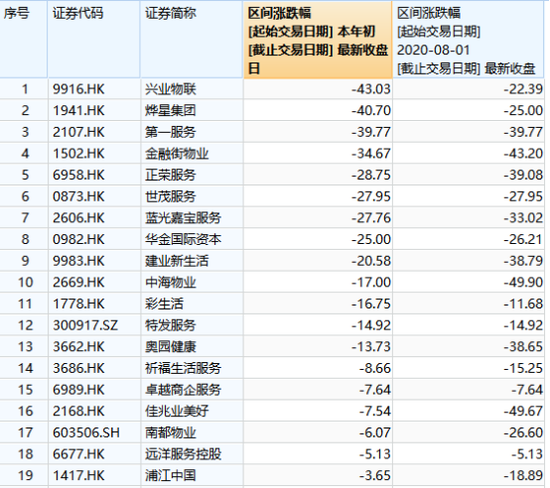Viewport: 550px width, 488px height.
Task: Click the value -6.07
Action: pyautogui.click(x=375, y=433)
